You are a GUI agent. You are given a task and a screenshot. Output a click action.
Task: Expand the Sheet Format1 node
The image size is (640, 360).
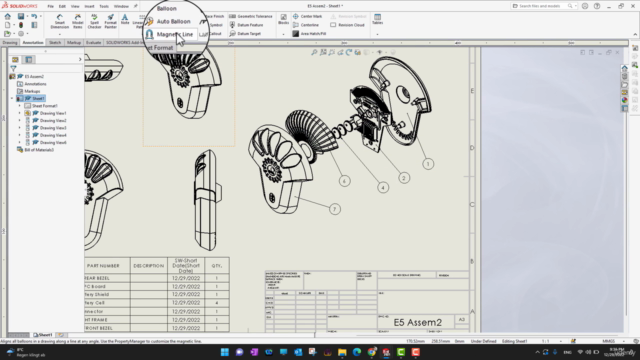pyautogui.click(x=20, y=106)
